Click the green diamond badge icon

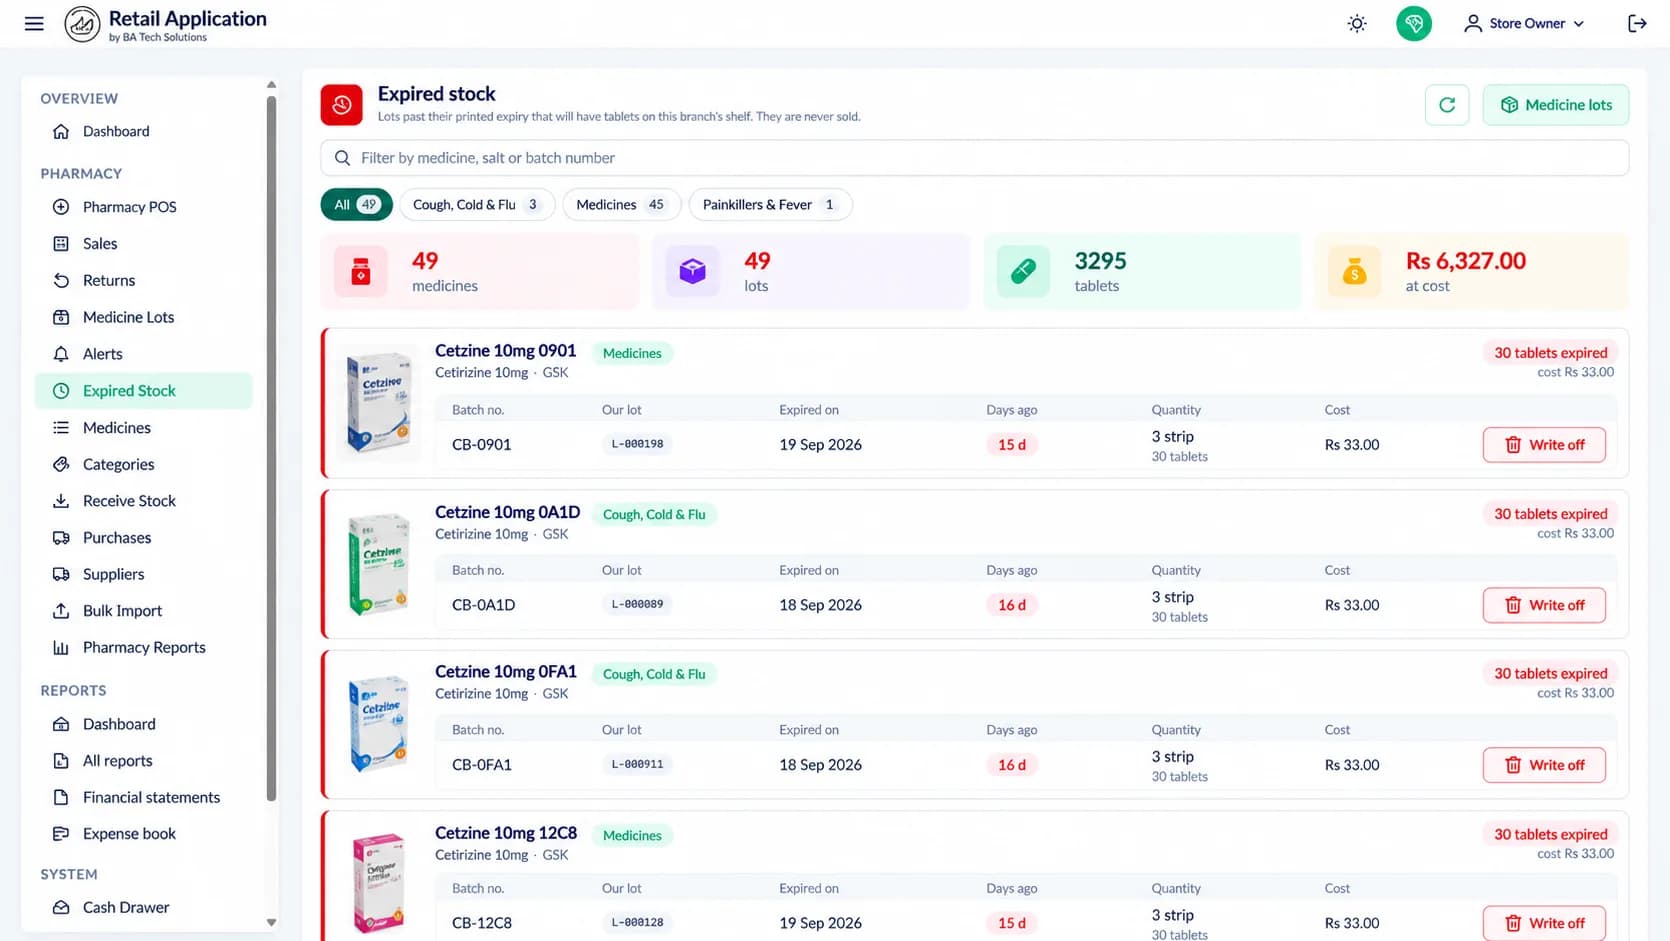1414,23
